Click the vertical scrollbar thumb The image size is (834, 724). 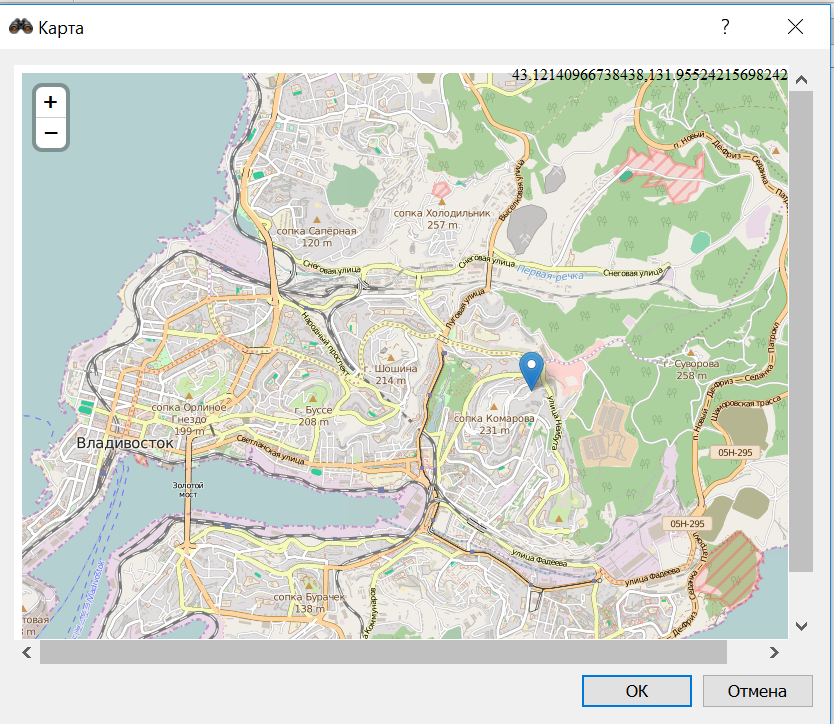click(801, 331)
